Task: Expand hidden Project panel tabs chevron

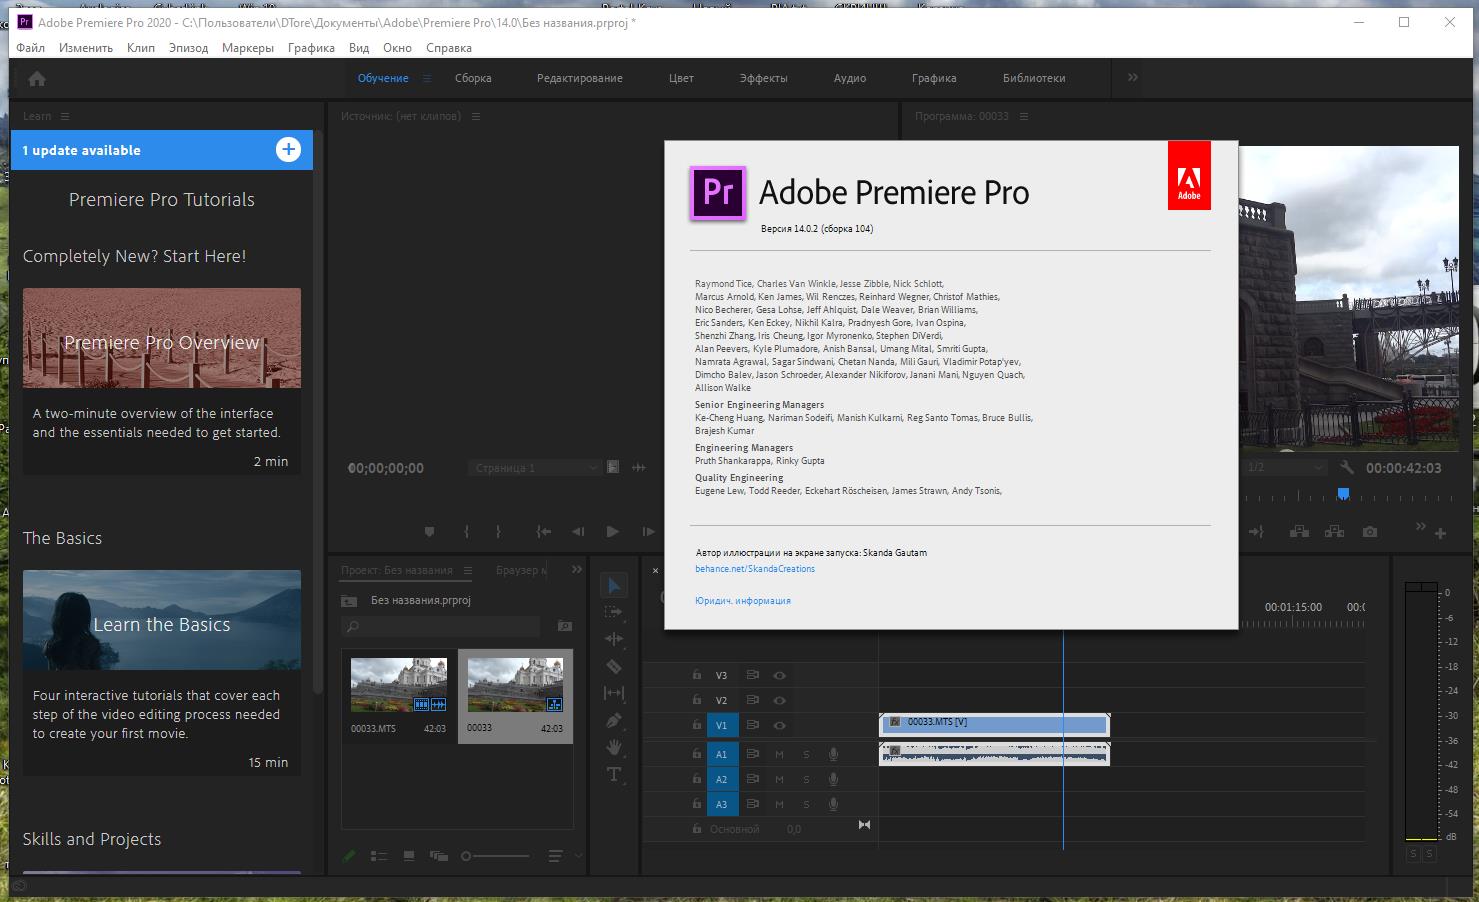Action: coord(577,569)
